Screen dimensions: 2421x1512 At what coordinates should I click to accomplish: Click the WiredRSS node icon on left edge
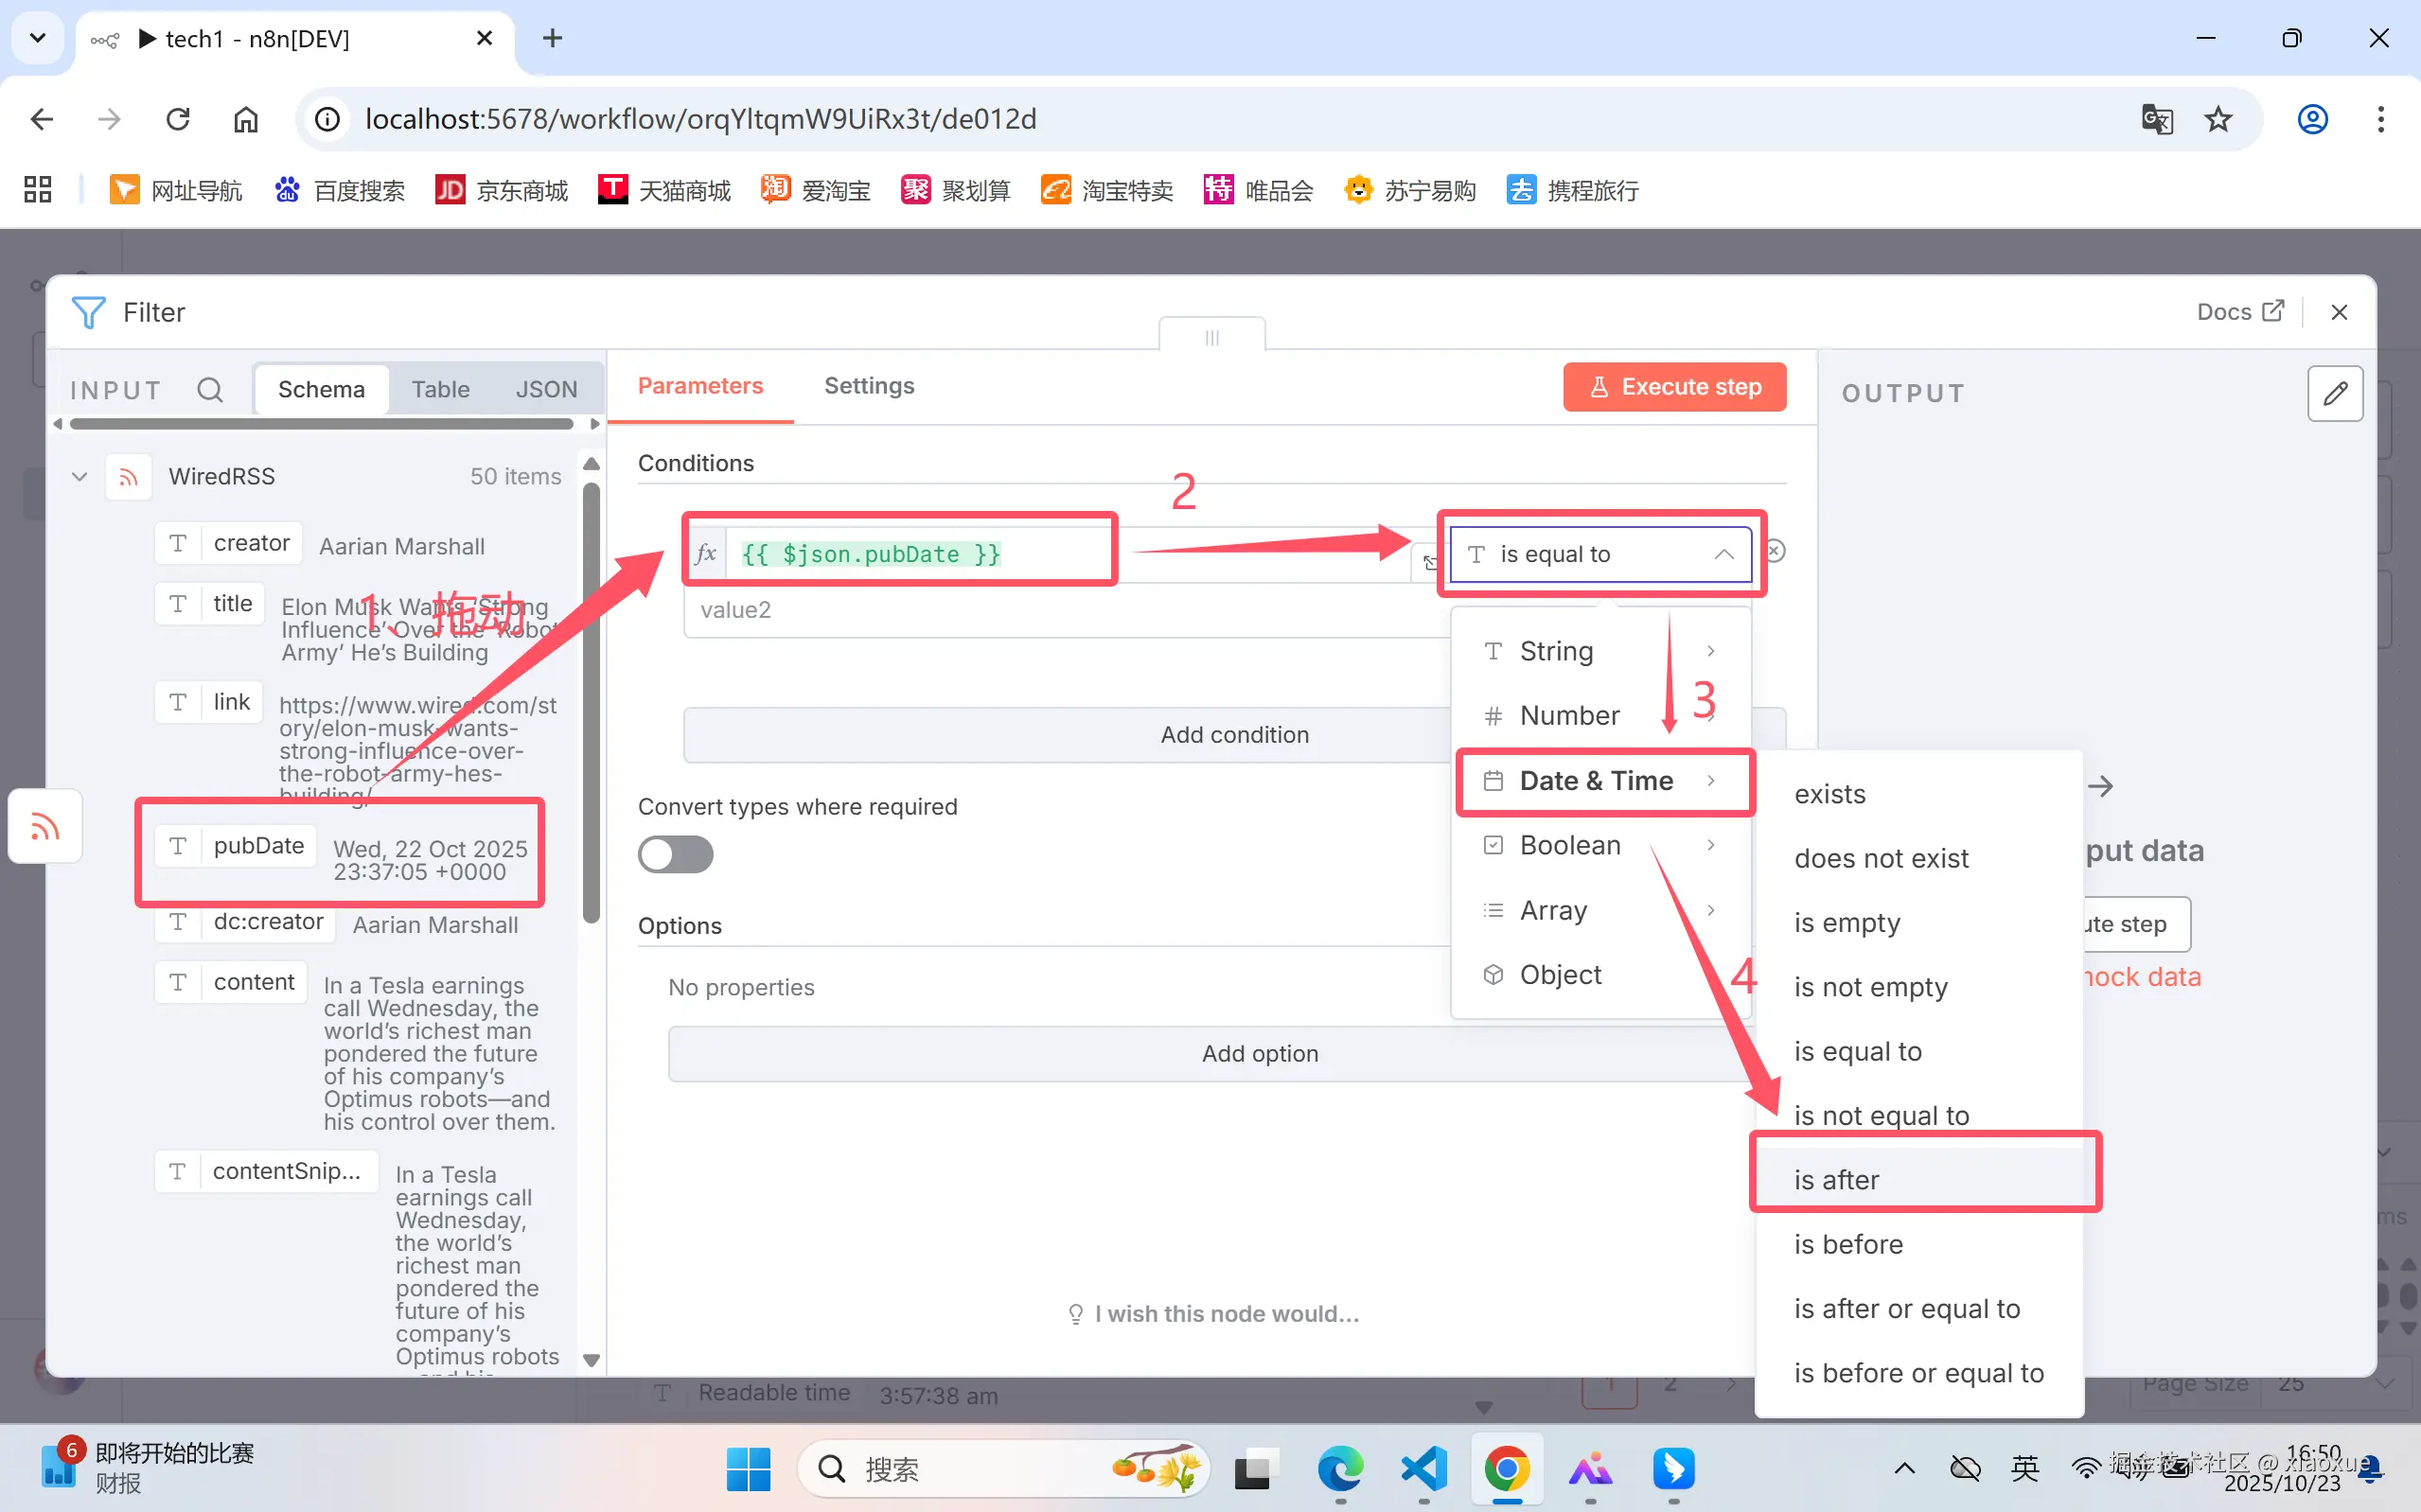(x=45, y=827)
